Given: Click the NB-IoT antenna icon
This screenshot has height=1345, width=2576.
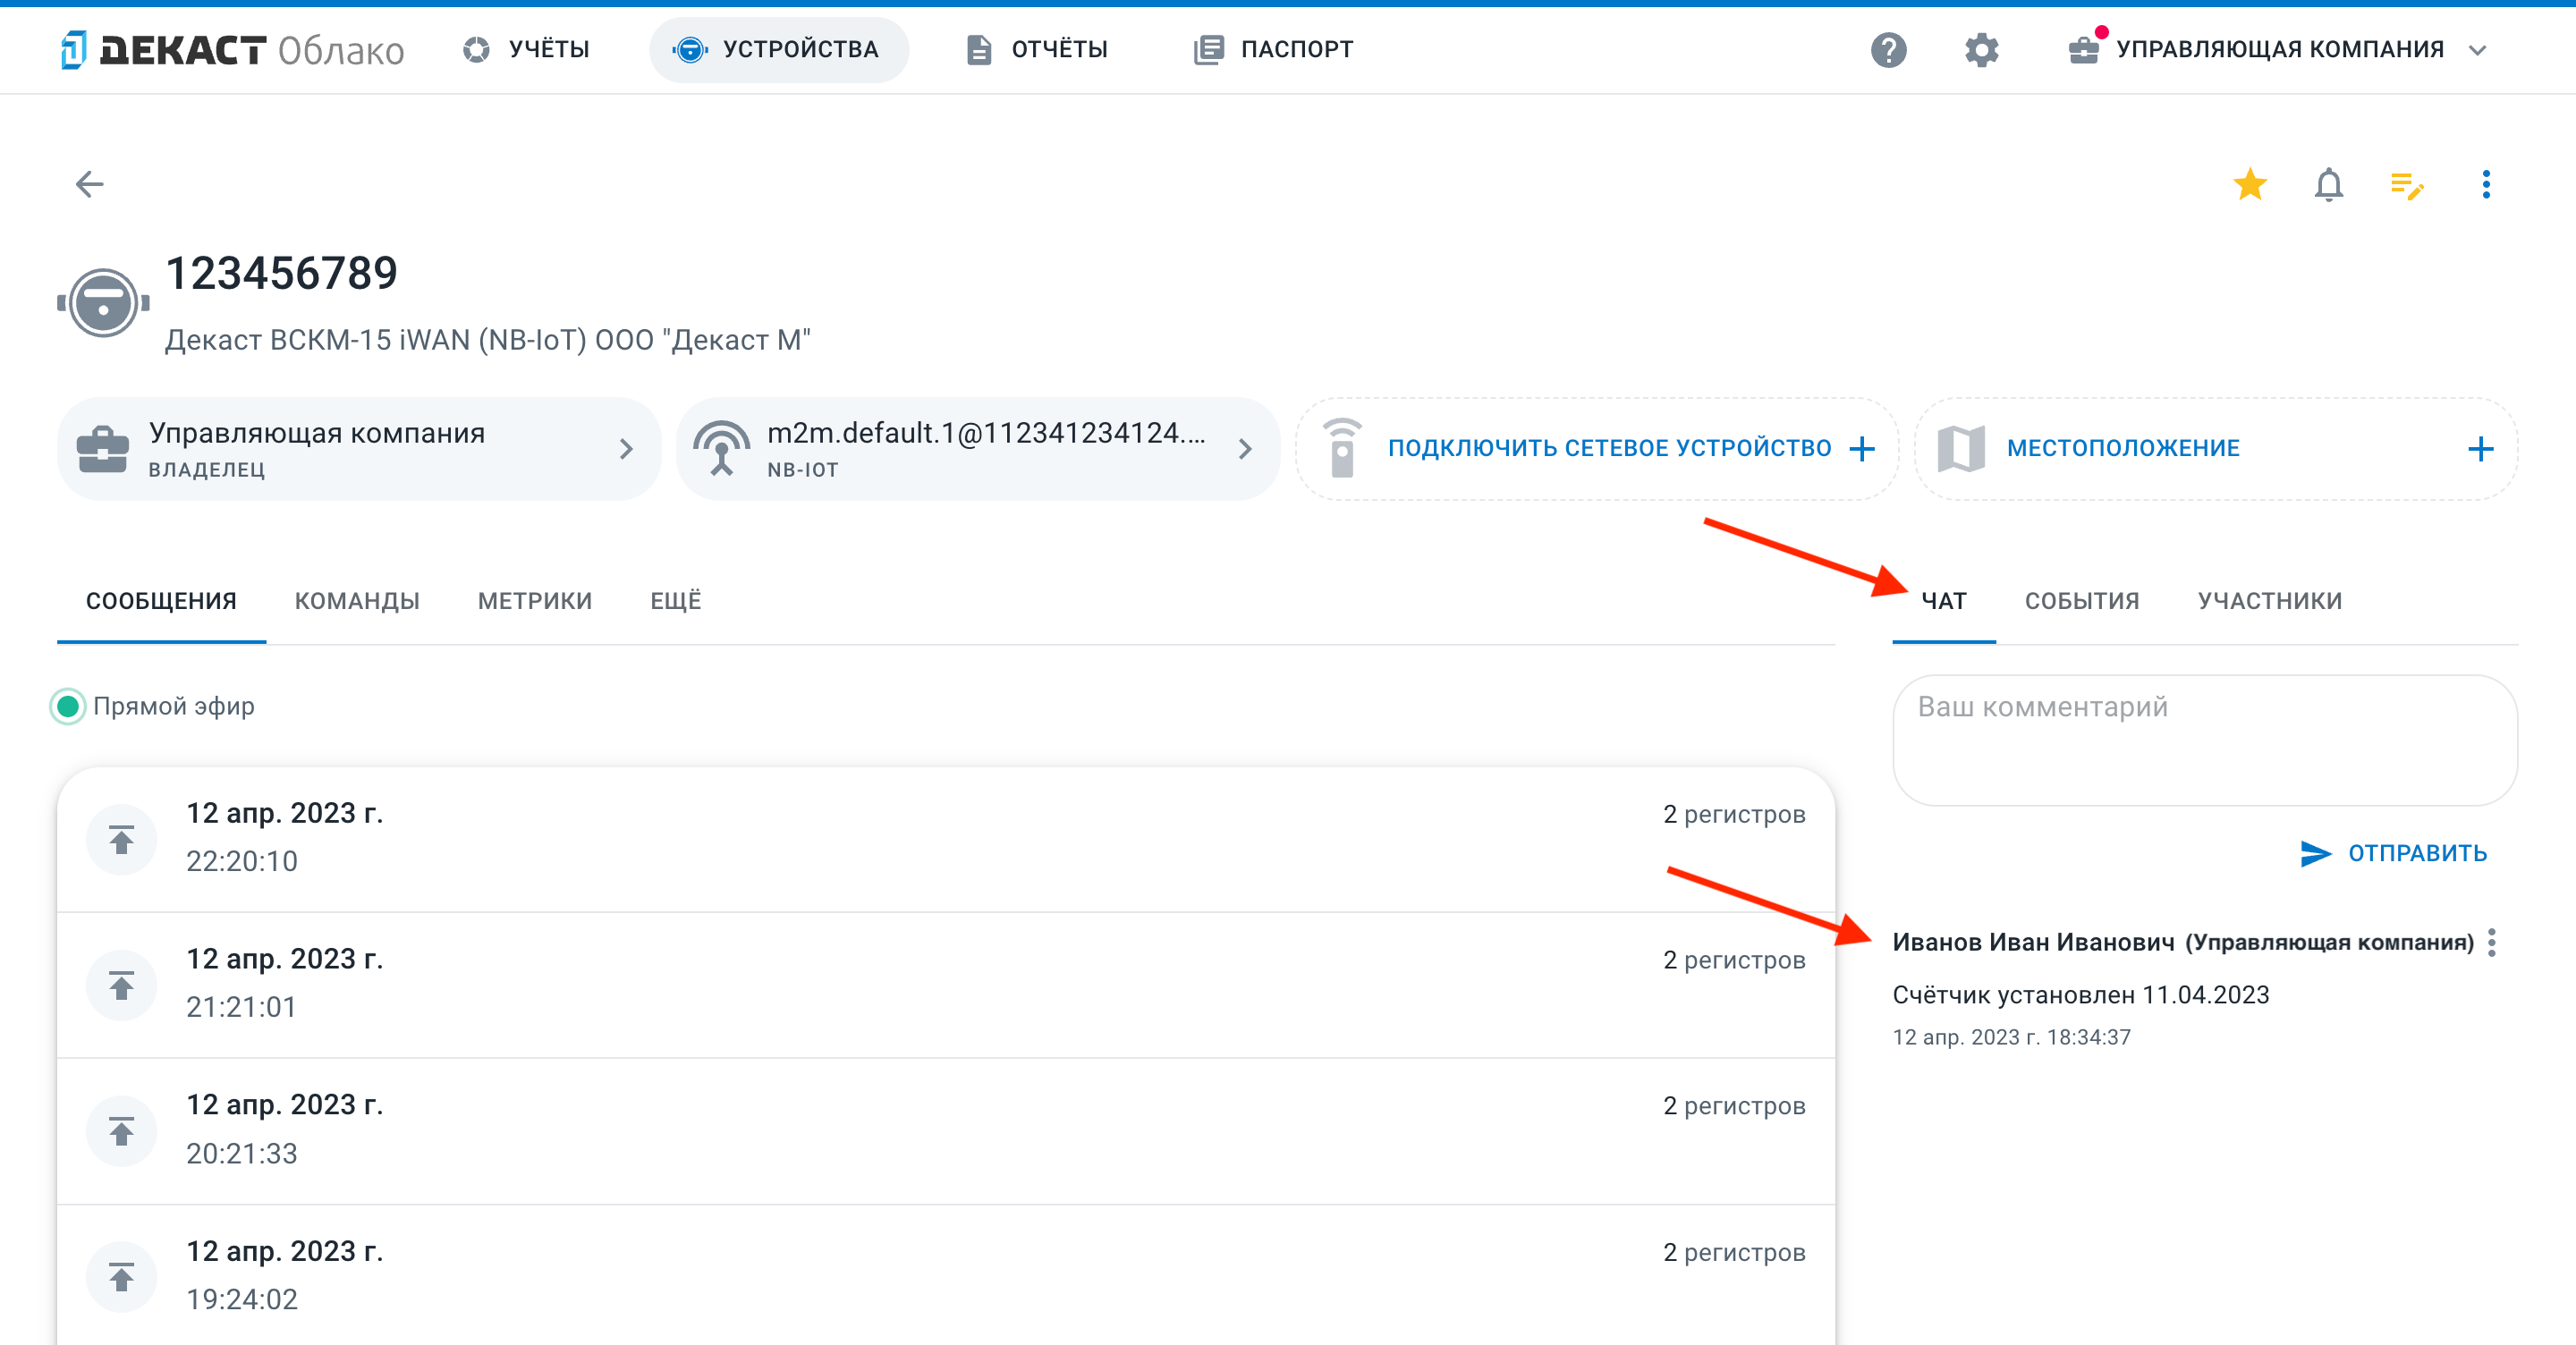Looking at the screenshot, I should 721,448.
